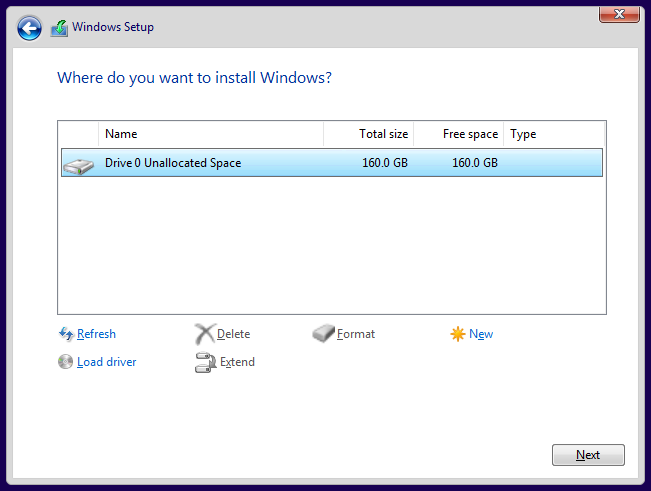Click the Format drive icon

[324, 334]
